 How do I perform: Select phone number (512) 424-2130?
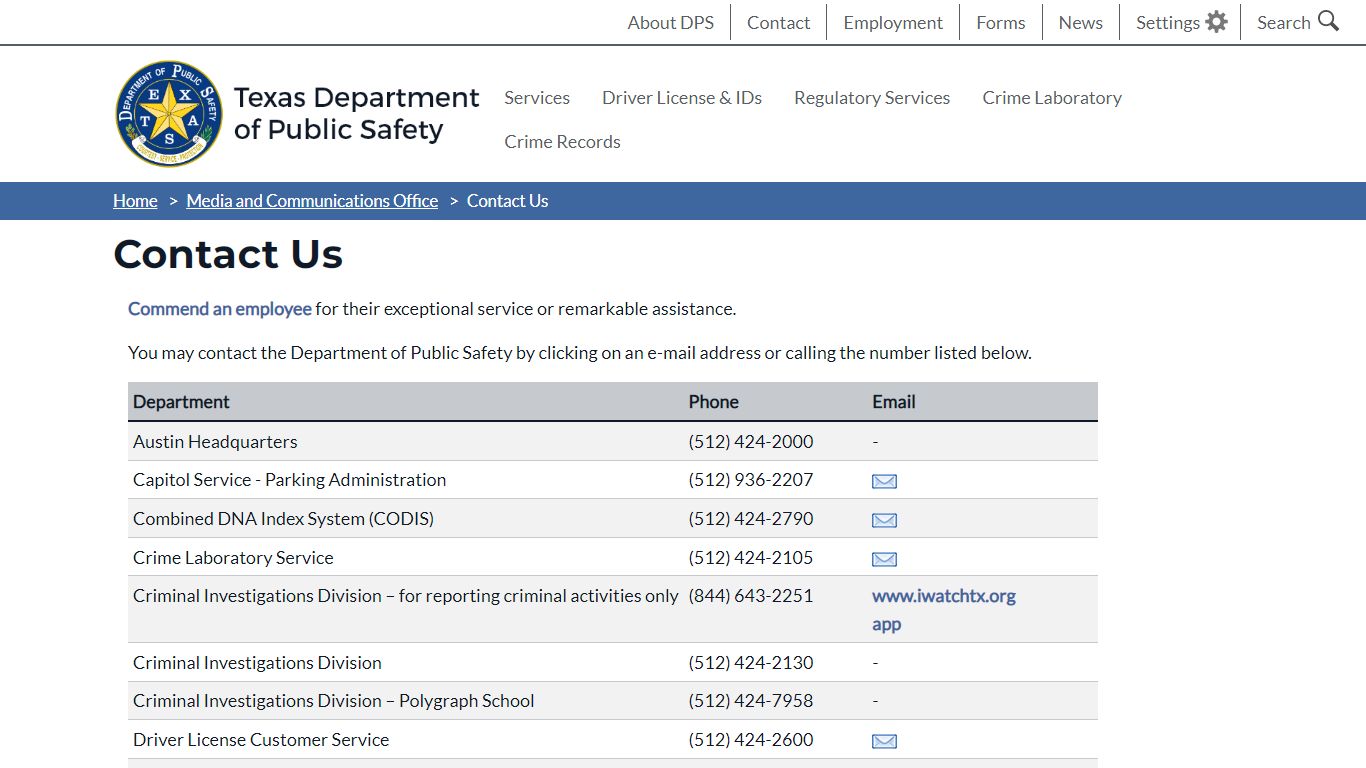751,663
